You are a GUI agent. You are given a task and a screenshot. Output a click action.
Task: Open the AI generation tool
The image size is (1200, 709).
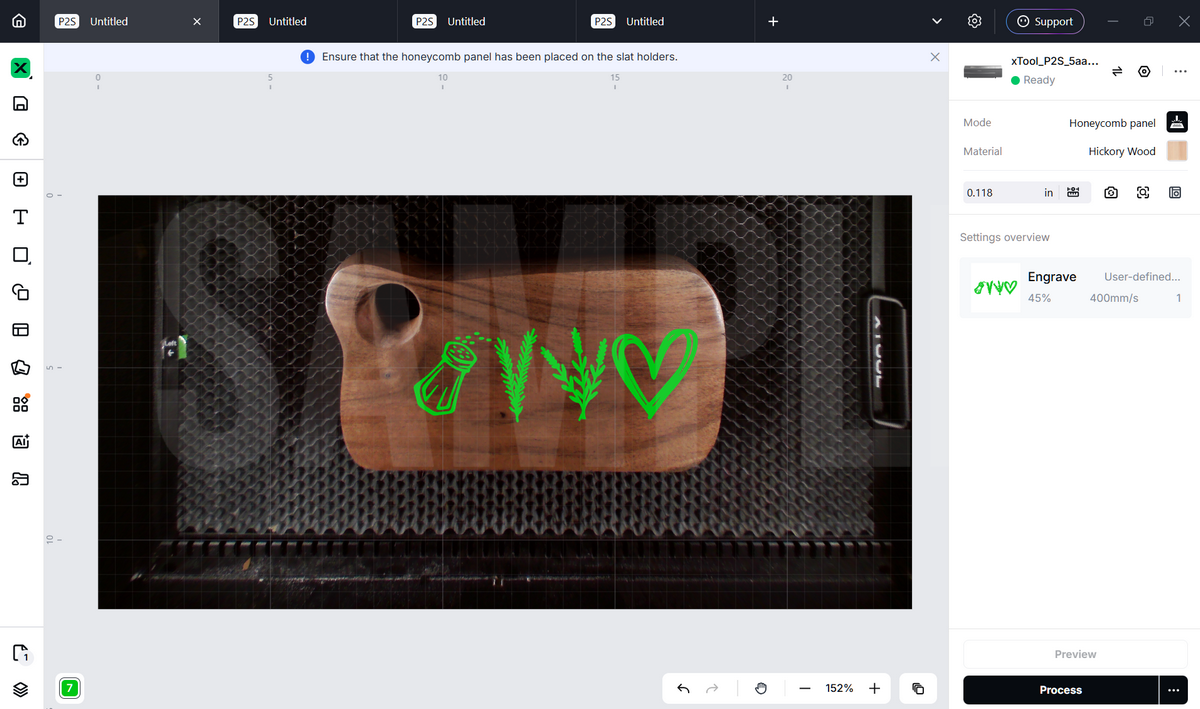tap(20, 441)
